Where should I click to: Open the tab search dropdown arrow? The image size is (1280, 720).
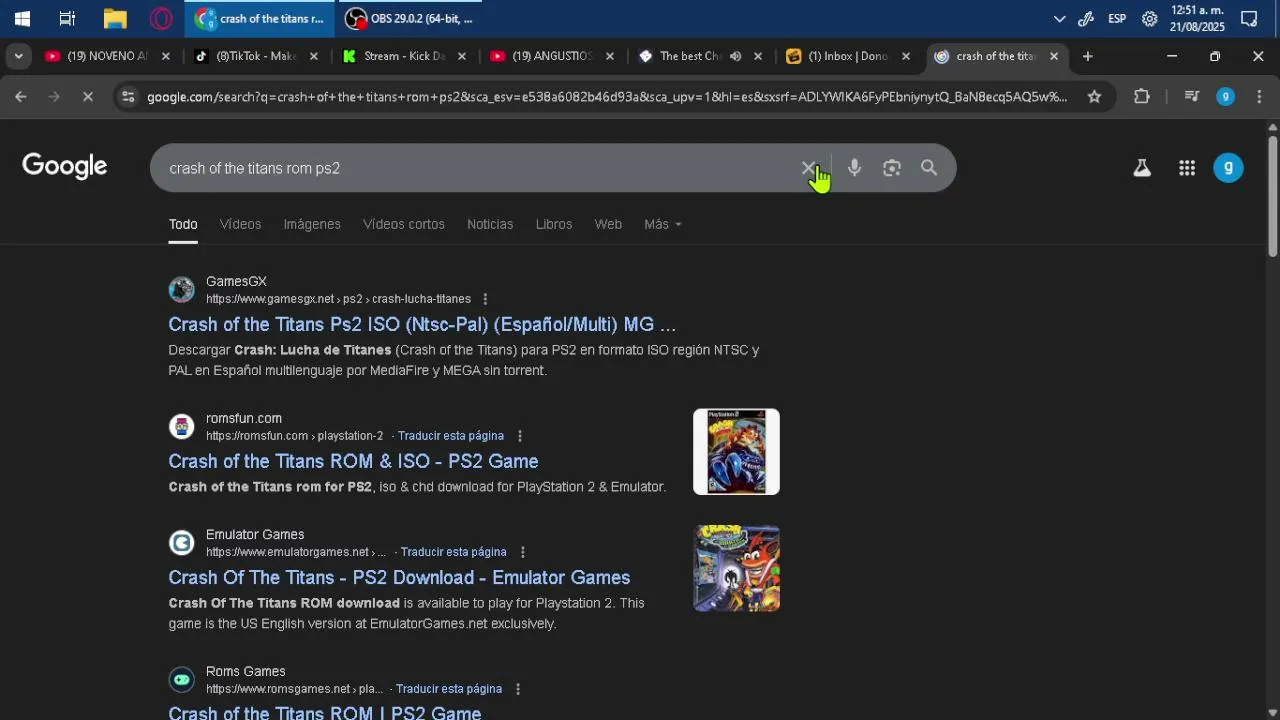18,56
